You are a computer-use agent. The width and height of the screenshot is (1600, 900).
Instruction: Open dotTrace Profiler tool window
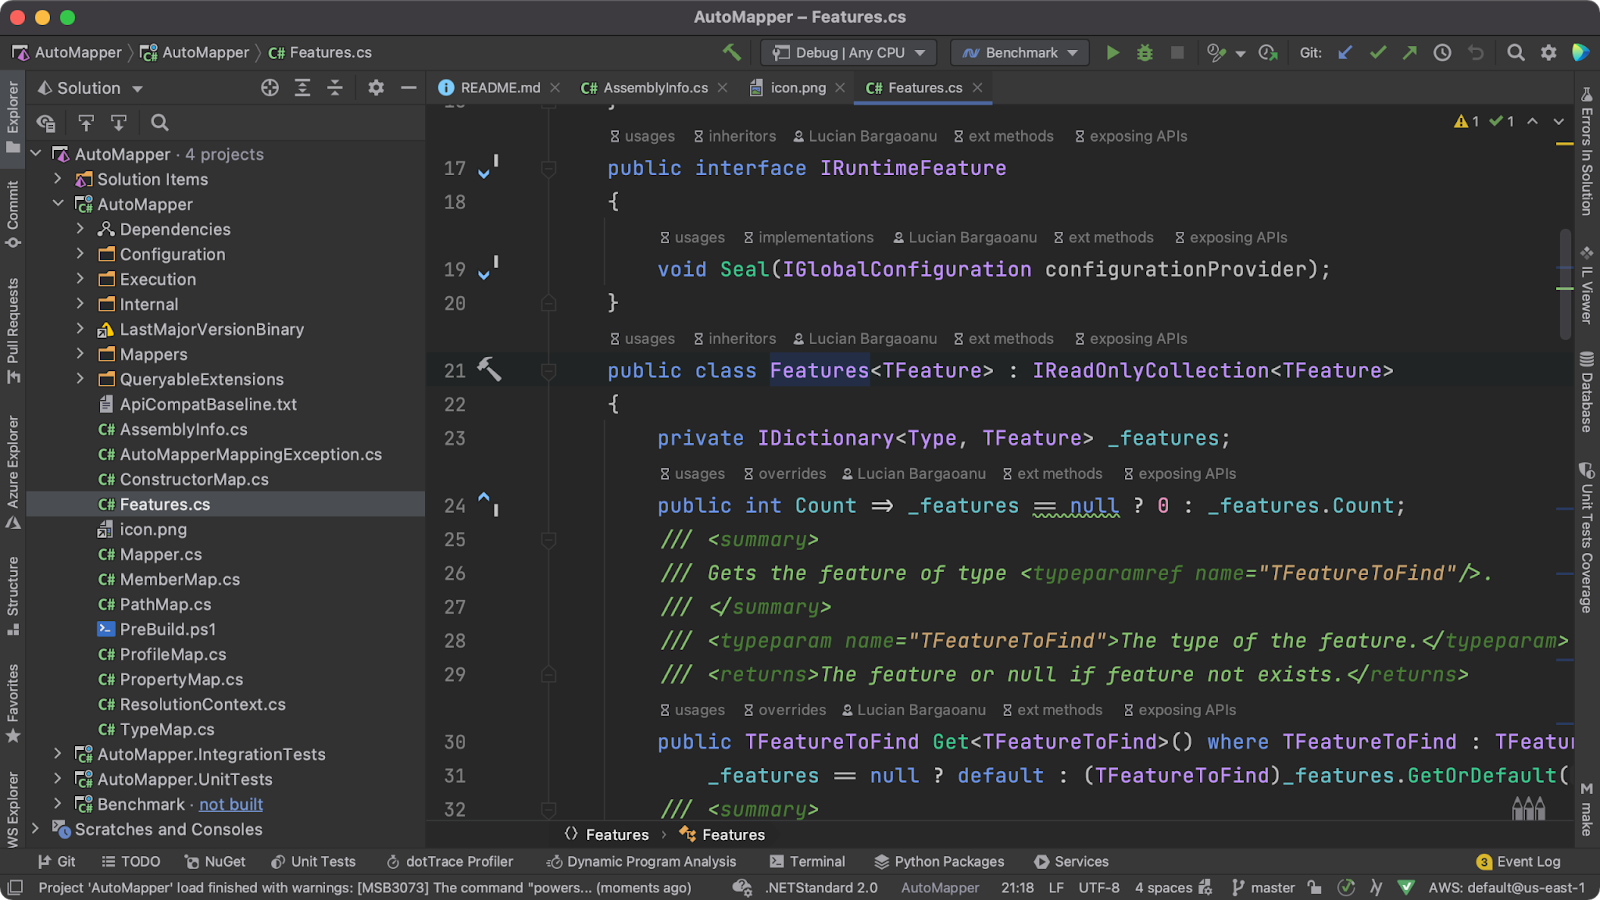[x=449, y=861]
